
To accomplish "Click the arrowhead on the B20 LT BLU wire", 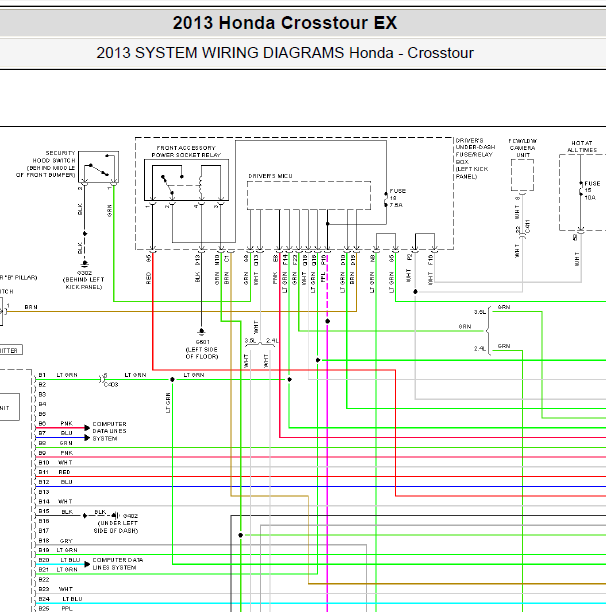I will (x=87, y=564).
